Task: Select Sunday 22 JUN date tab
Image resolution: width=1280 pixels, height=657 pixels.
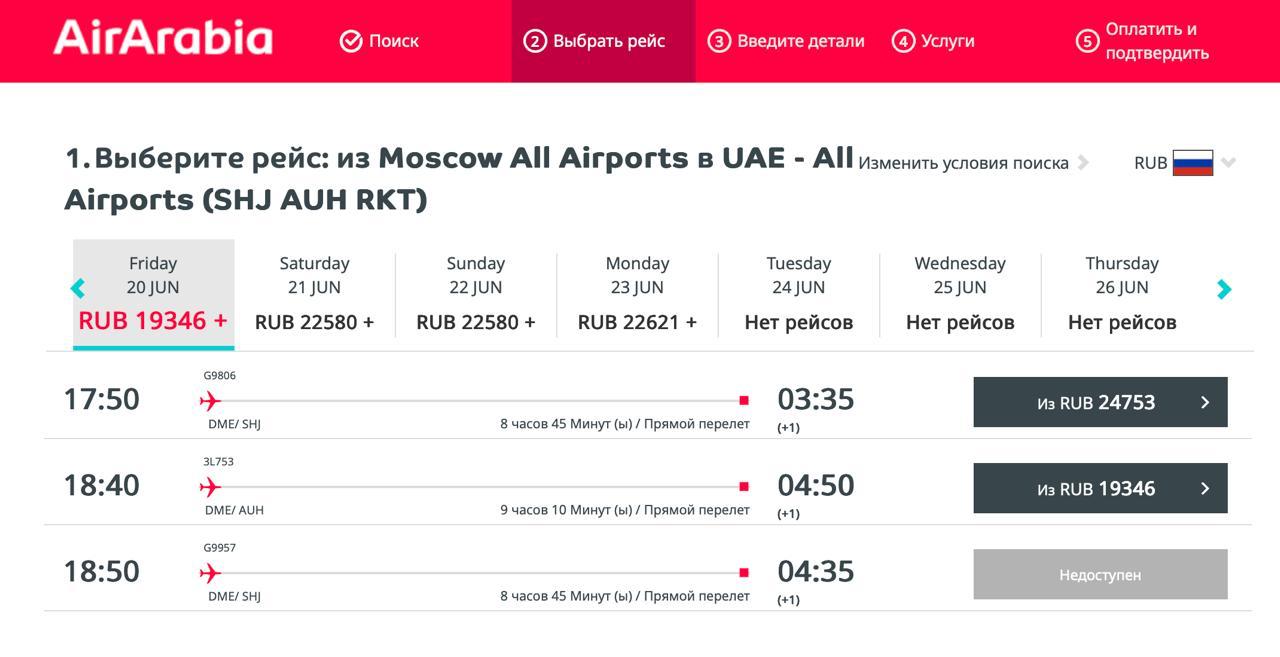Action: point(476,293)
